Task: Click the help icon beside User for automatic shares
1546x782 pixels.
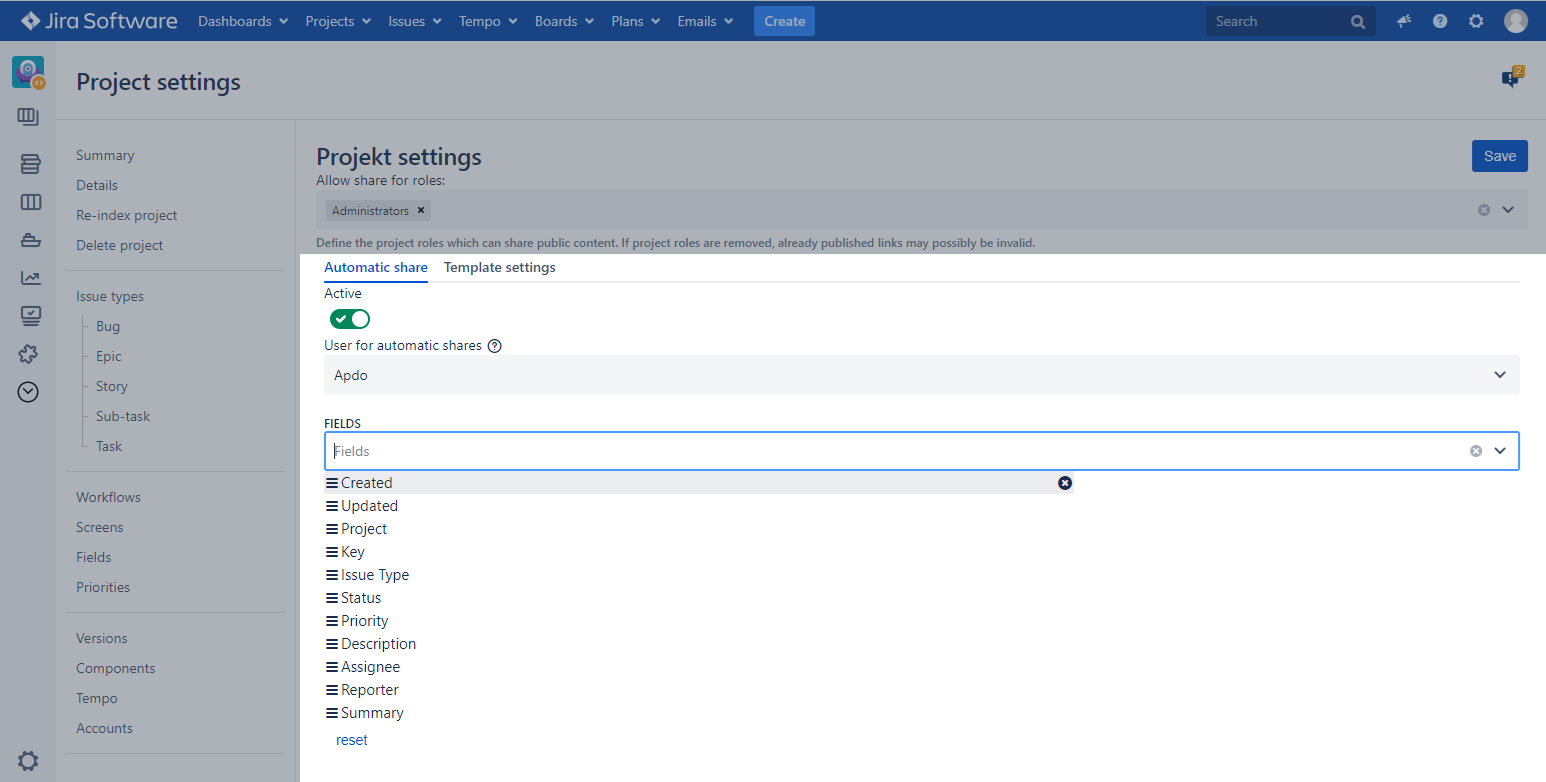Action: (x=494, y=346)
